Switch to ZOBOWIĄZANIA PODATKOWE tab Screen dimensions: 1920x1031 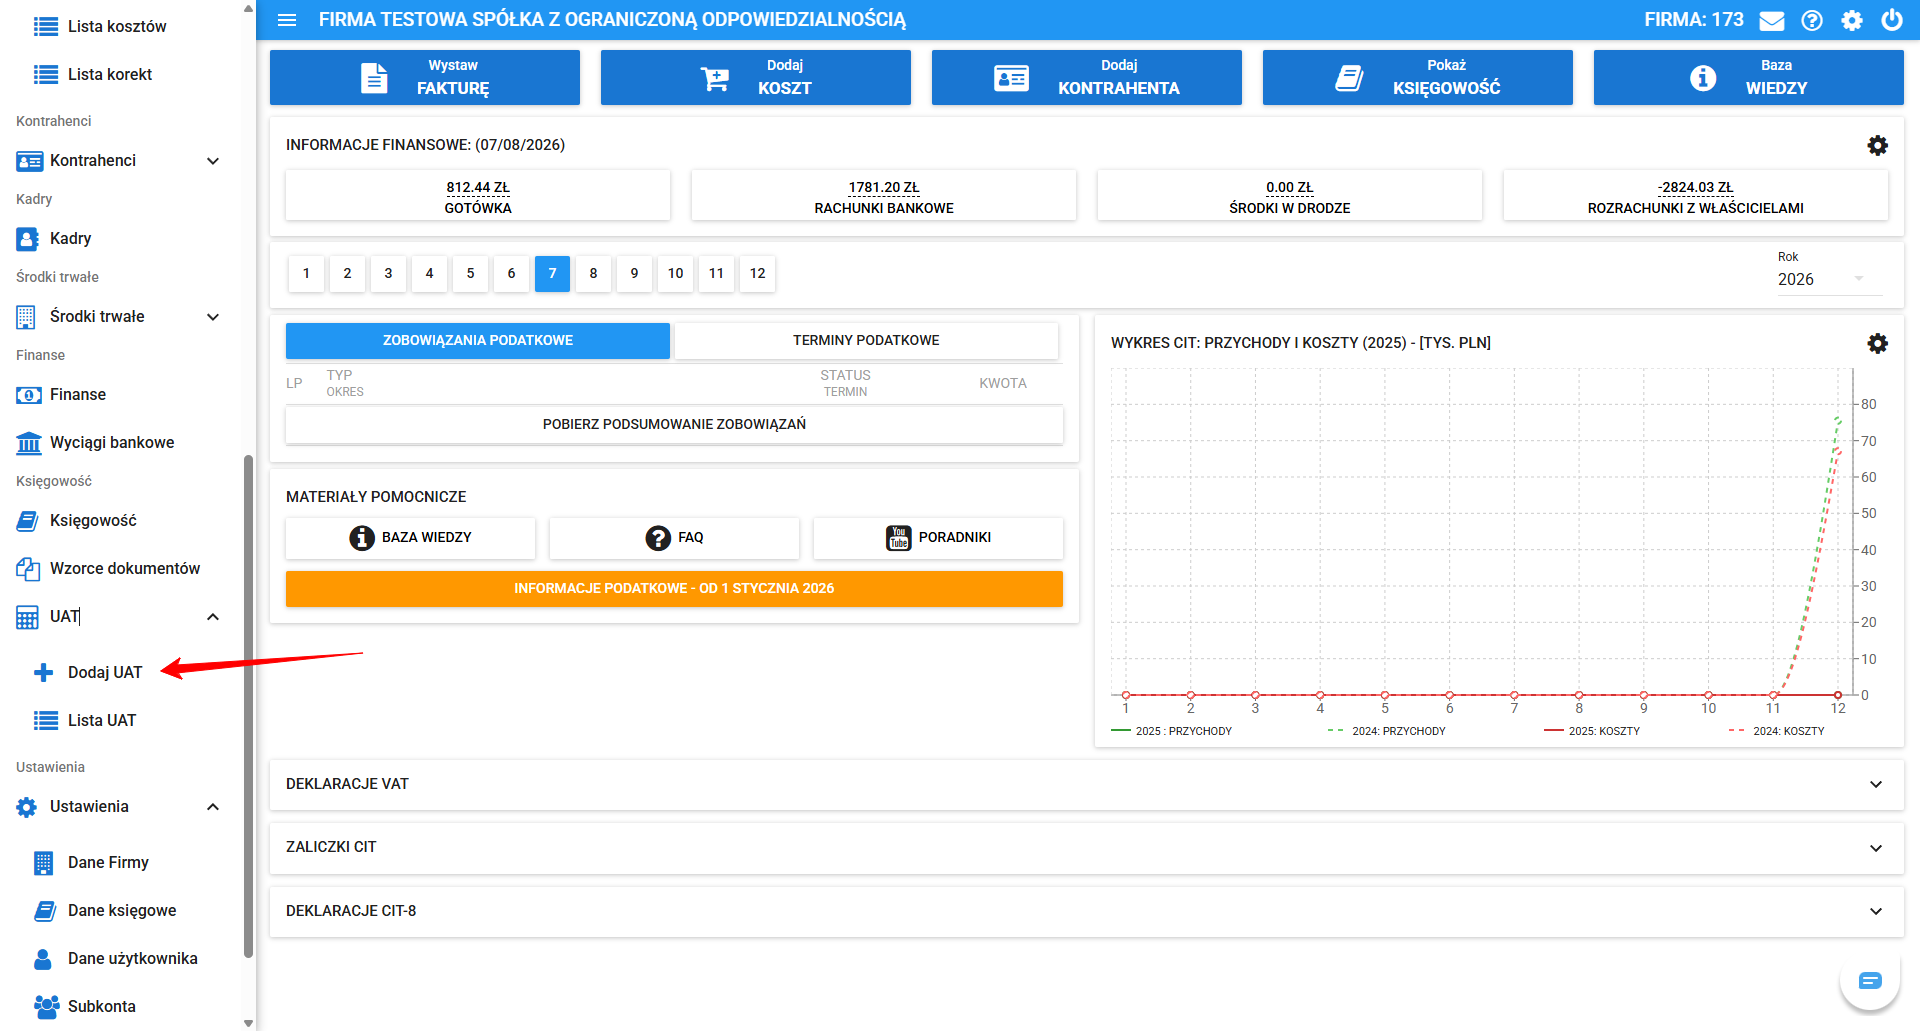click(x=478, y=341)
